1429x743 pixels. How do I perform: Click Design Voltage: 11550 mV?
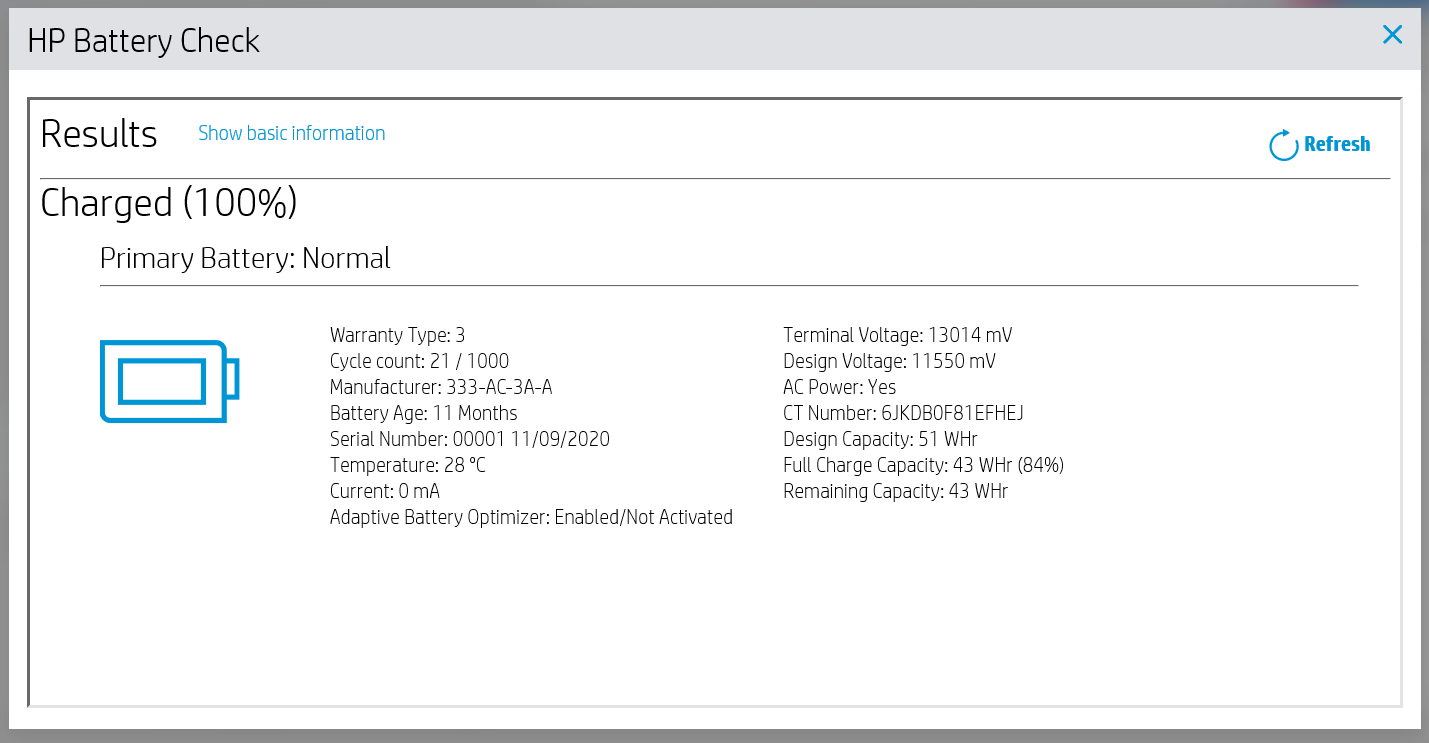889,361
